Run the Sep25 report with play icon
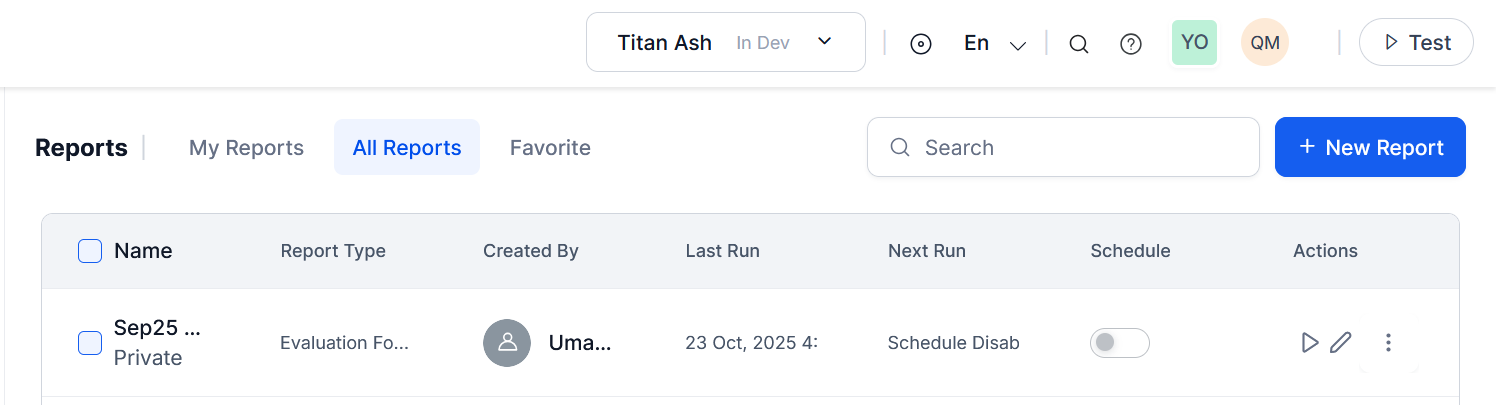Image resolution: width=1496 pixels, height=405 pixels. click(x=1309, y=343)
